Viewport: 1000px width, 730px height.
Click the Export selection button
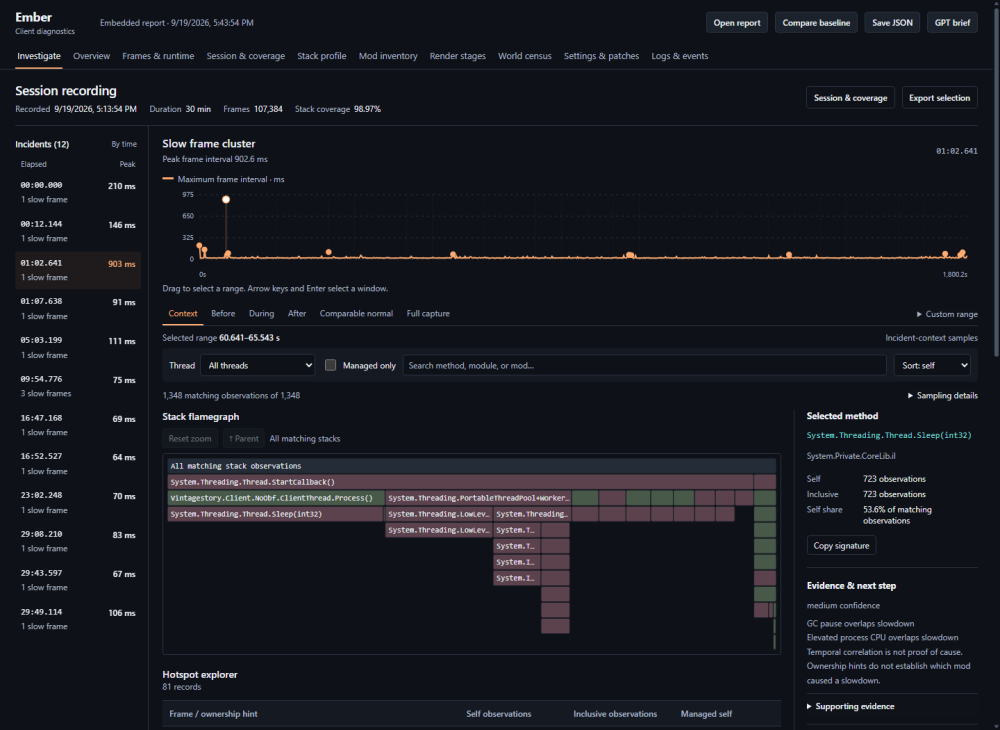point(939,98)
